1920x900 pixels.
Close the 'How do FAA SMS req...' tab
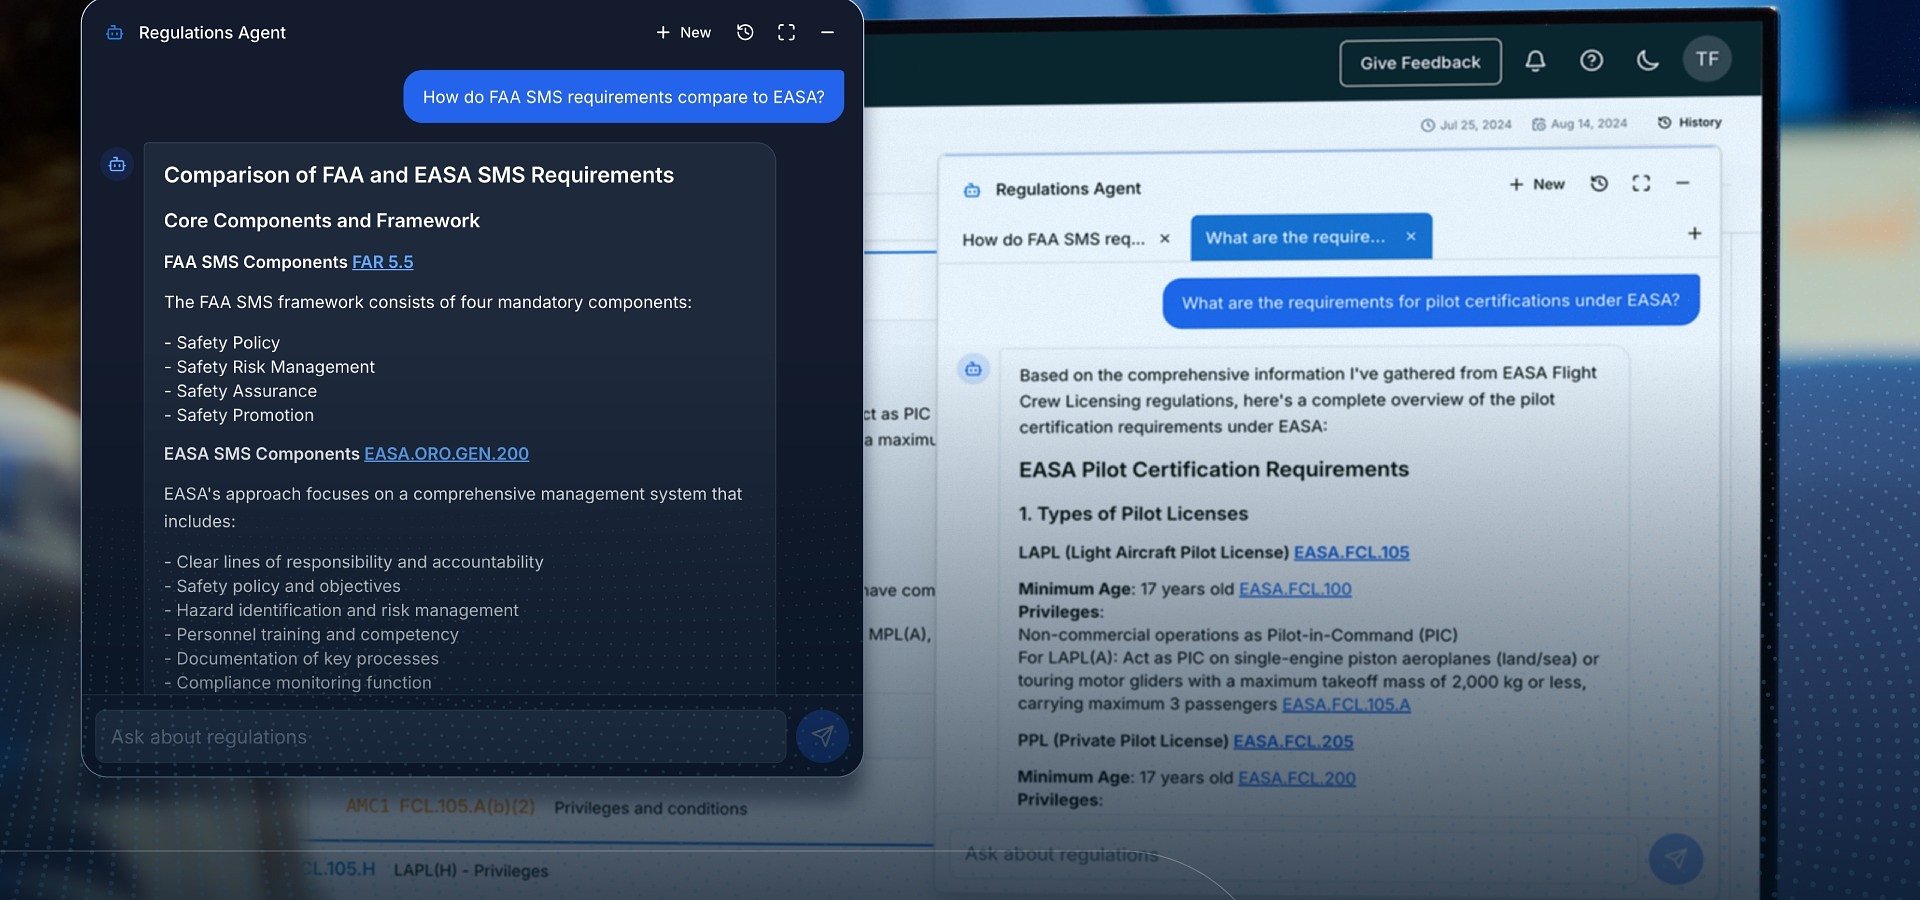click(1165, 239)
